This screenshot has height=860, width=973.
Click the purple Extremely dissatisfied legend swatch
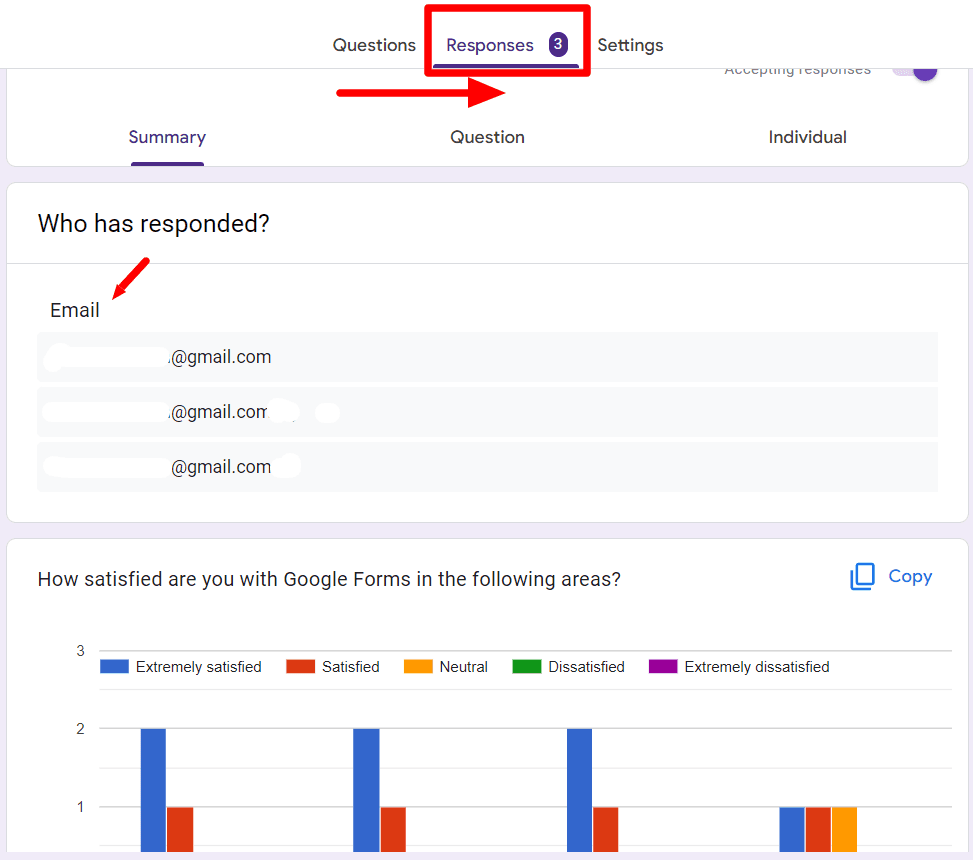click(663, 666)
